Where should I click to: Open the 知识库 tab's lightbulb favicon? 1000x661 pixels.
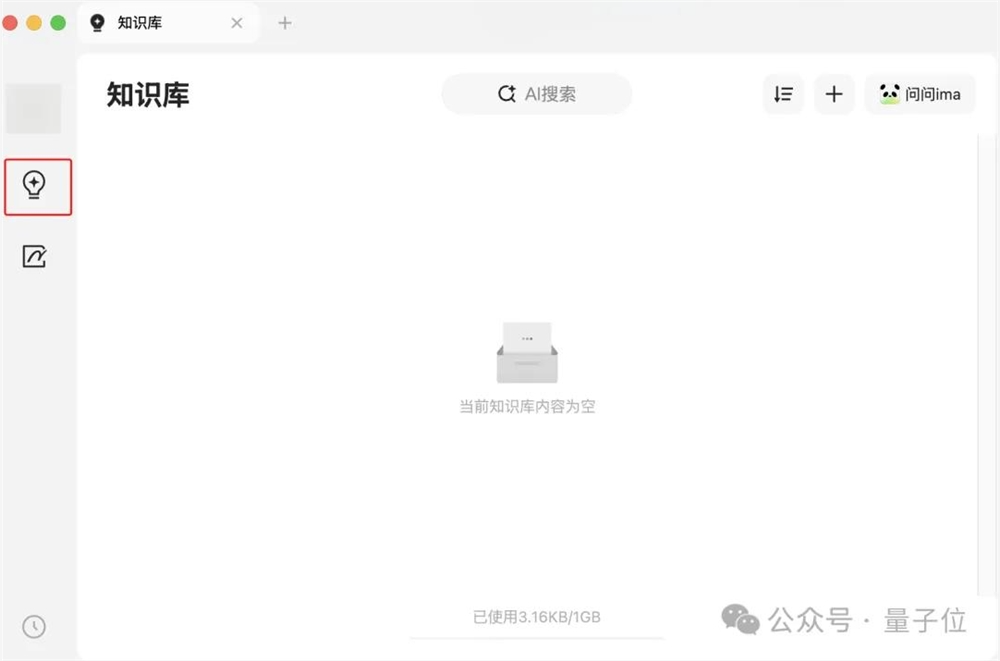coord(97,22)
